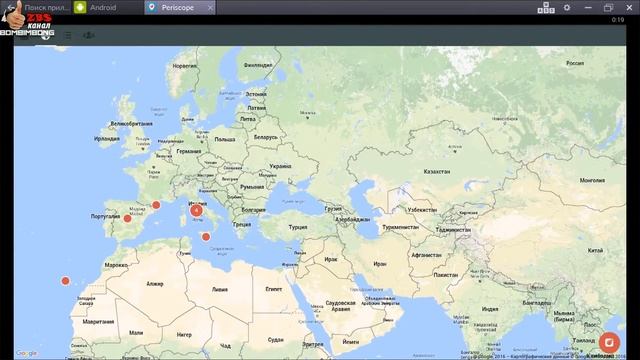Image resolution: width=640 pixels, height=360 pixels.
Task: Open BlueStacks settings gear
Action: coord(567,7)
